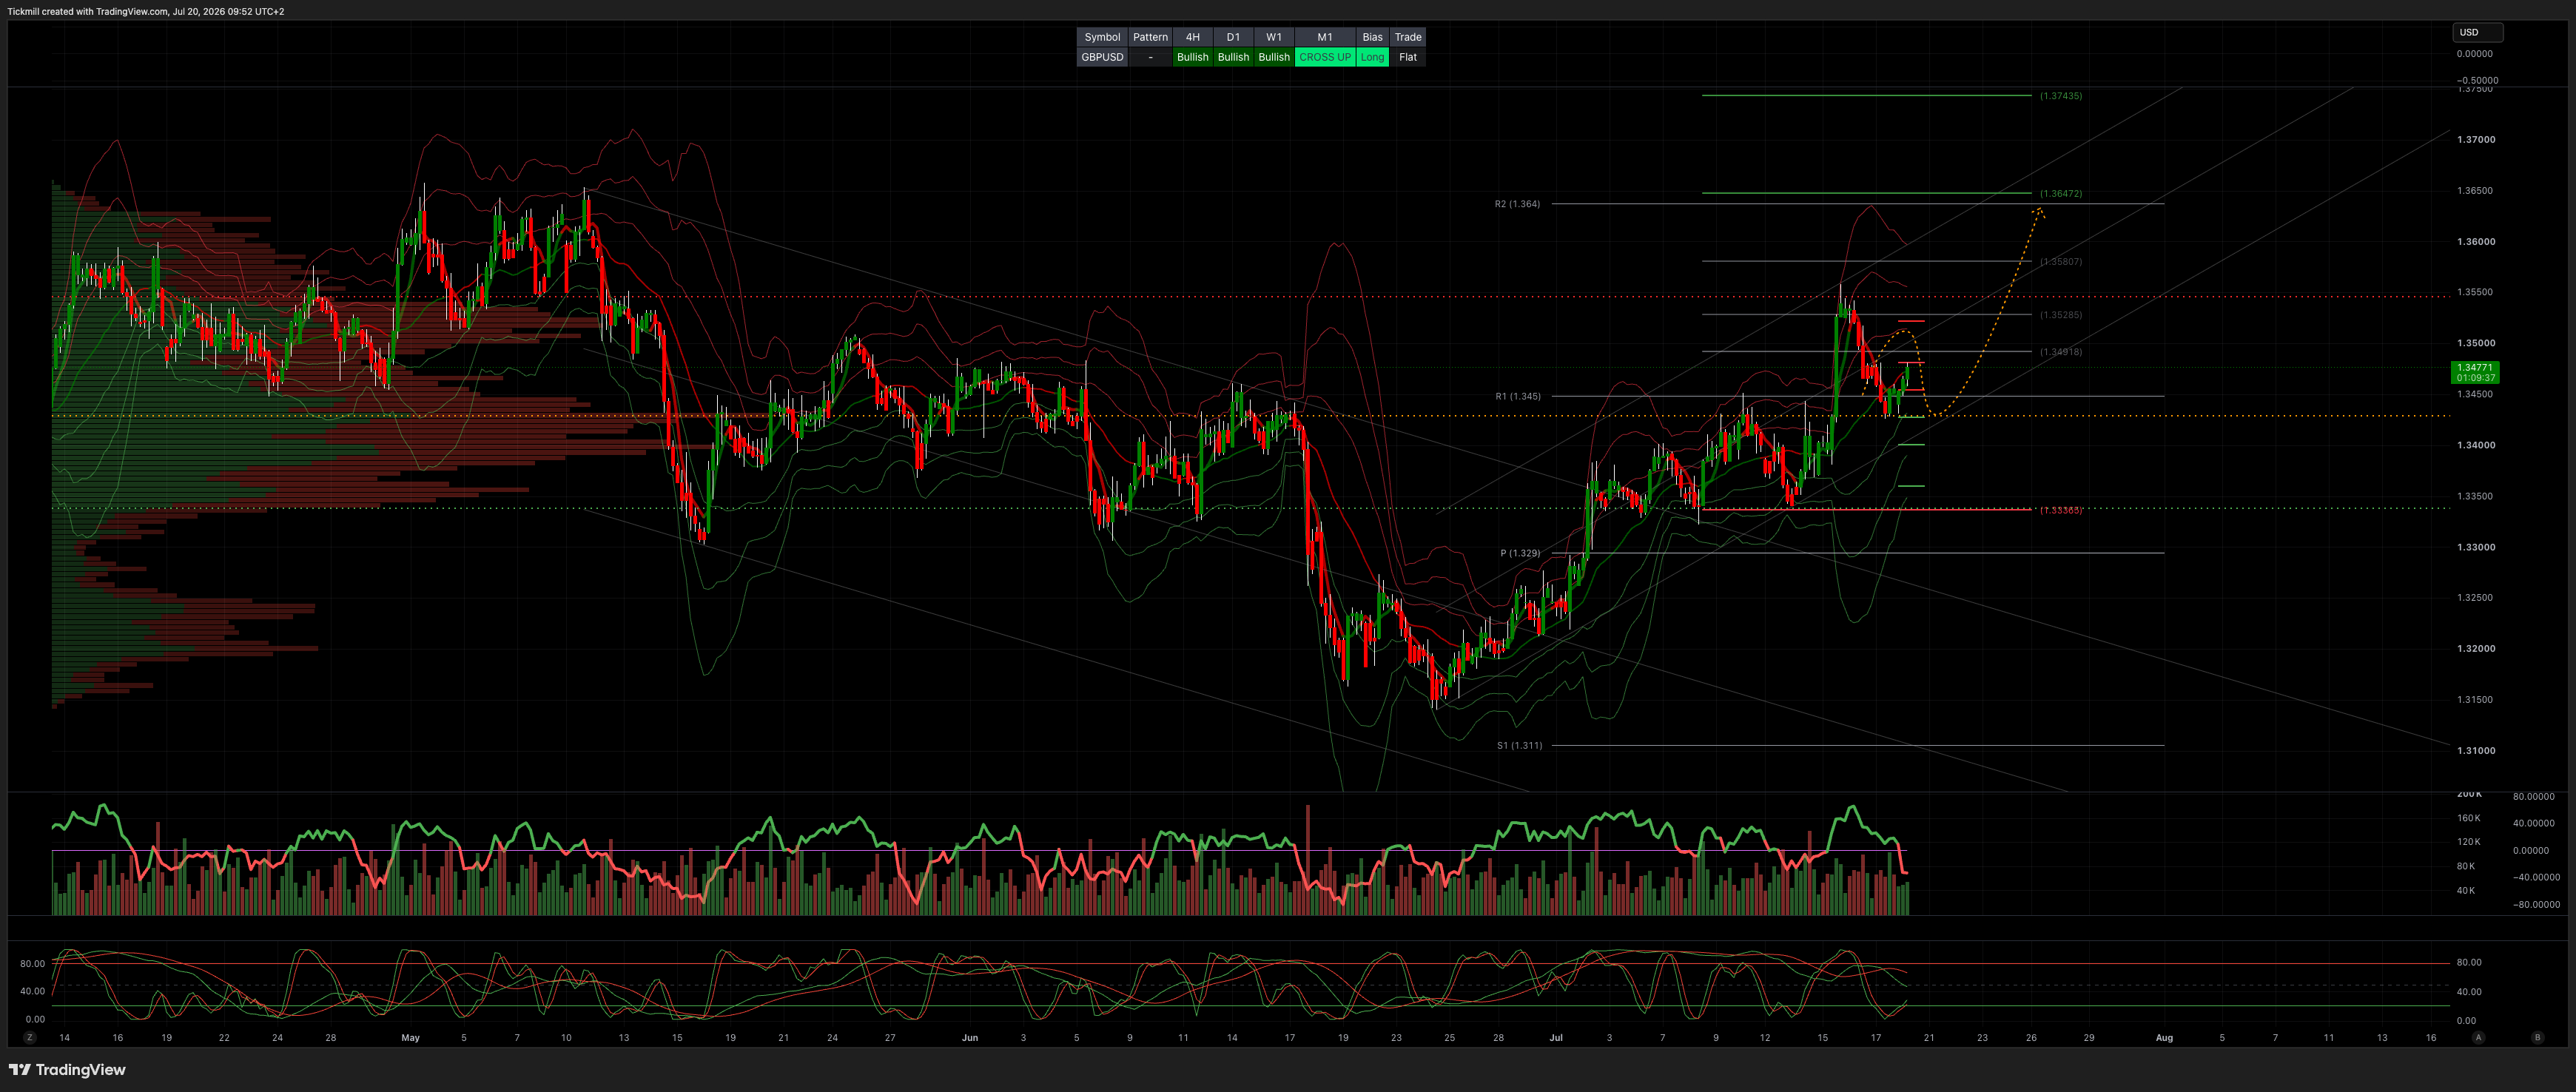
Task: Click the Bullish cell under D1
Action: pyautogui.click(x=1233, y=57)
